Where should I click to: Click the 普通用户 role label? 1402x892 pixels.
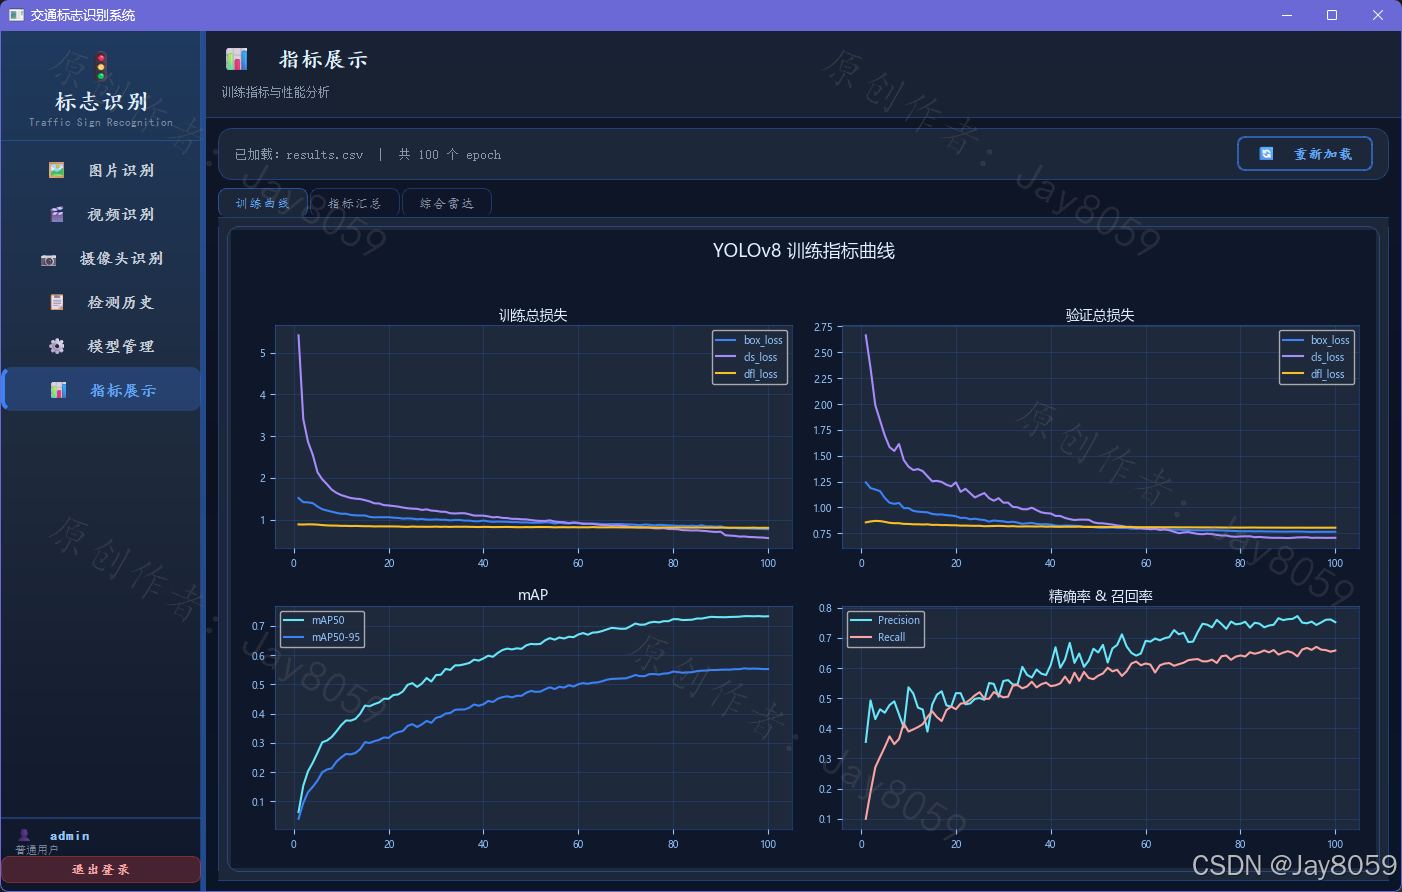(x=37, y=850)
